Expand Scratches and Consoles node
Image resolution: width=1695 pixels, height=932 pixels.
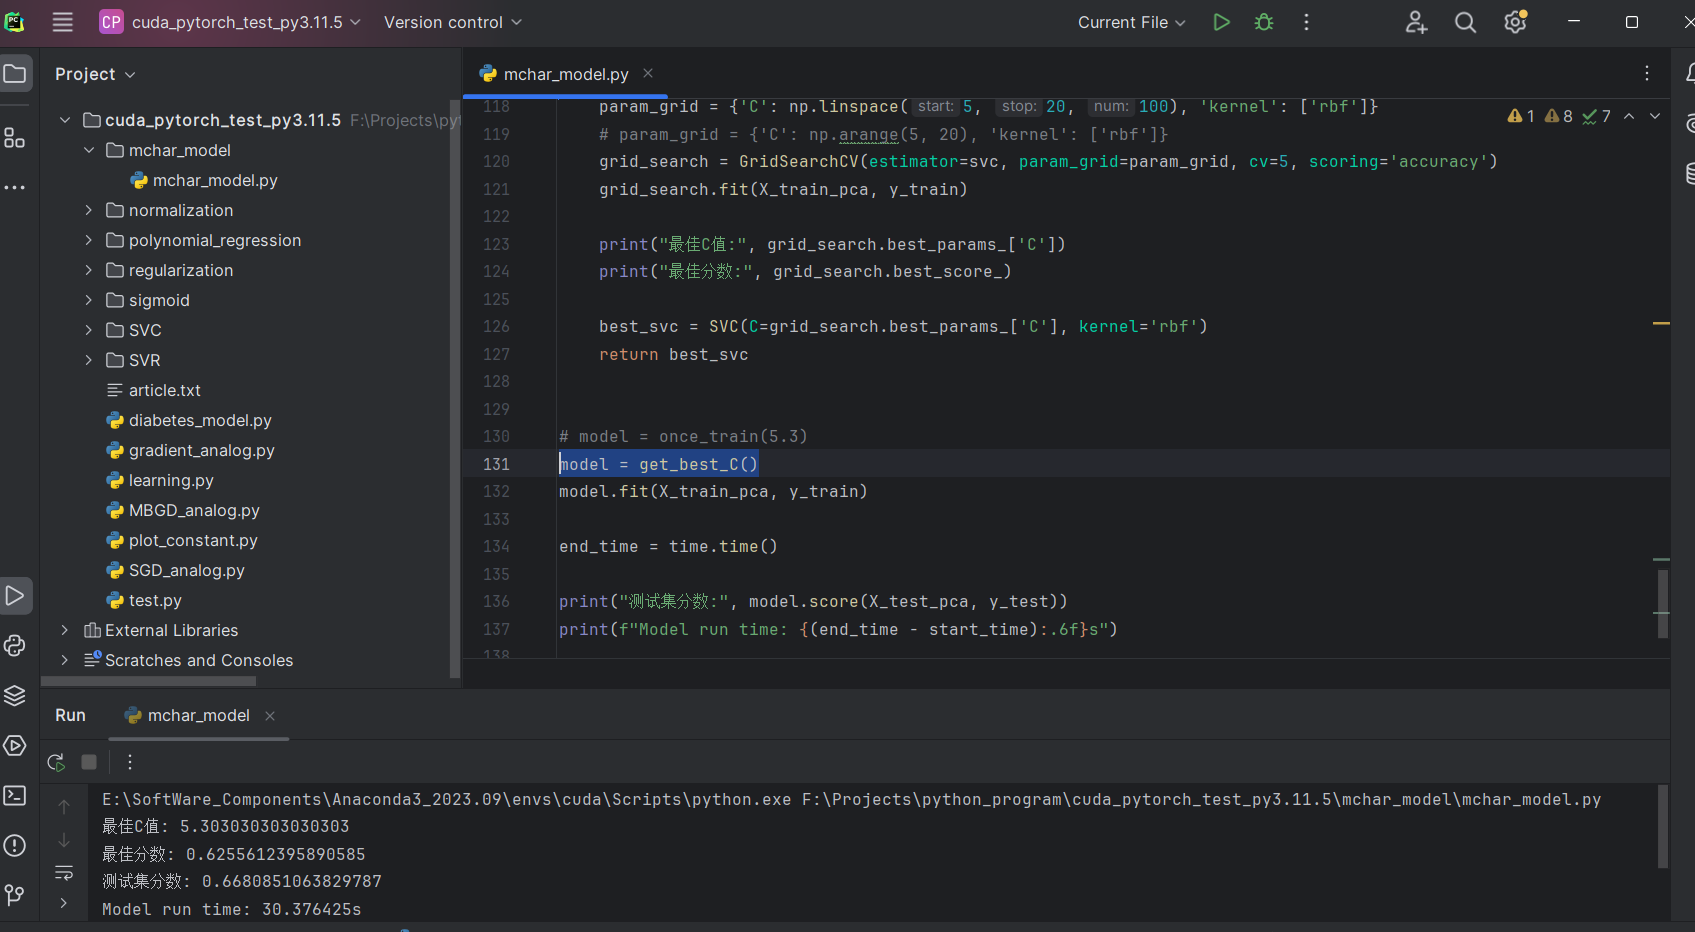[x=65, y=660]
